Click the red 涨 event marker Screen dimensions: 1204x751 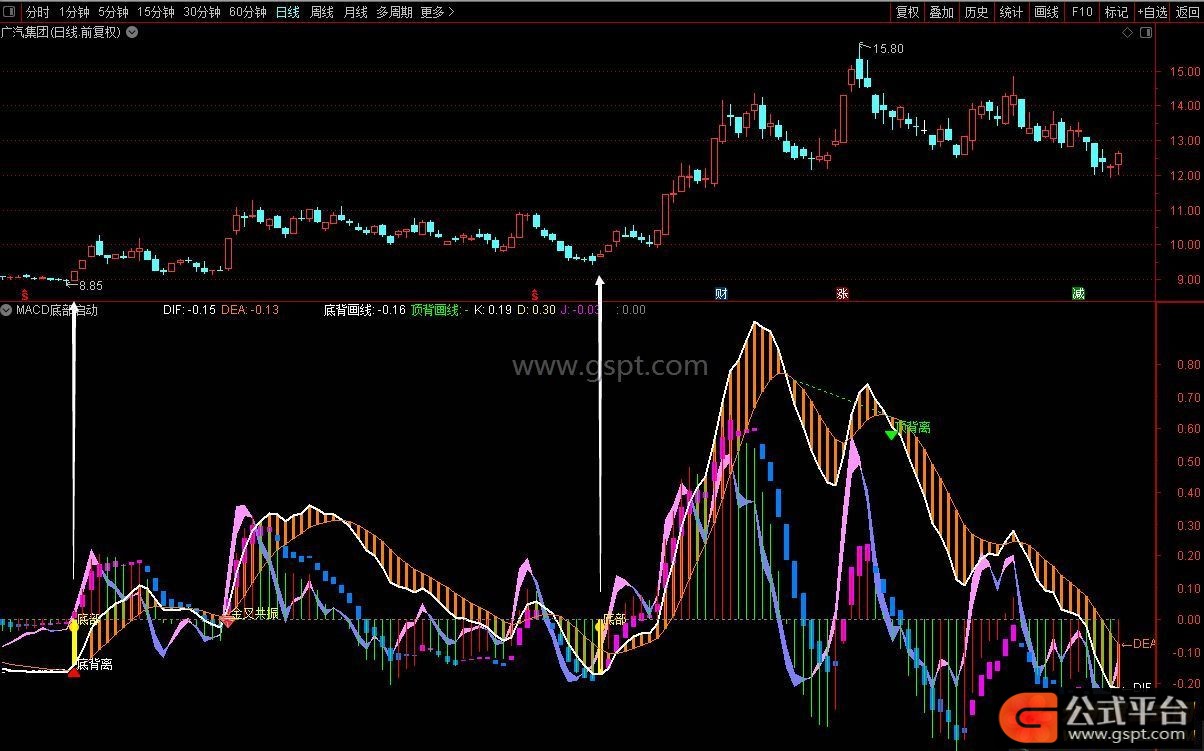(x=842, y=294)
